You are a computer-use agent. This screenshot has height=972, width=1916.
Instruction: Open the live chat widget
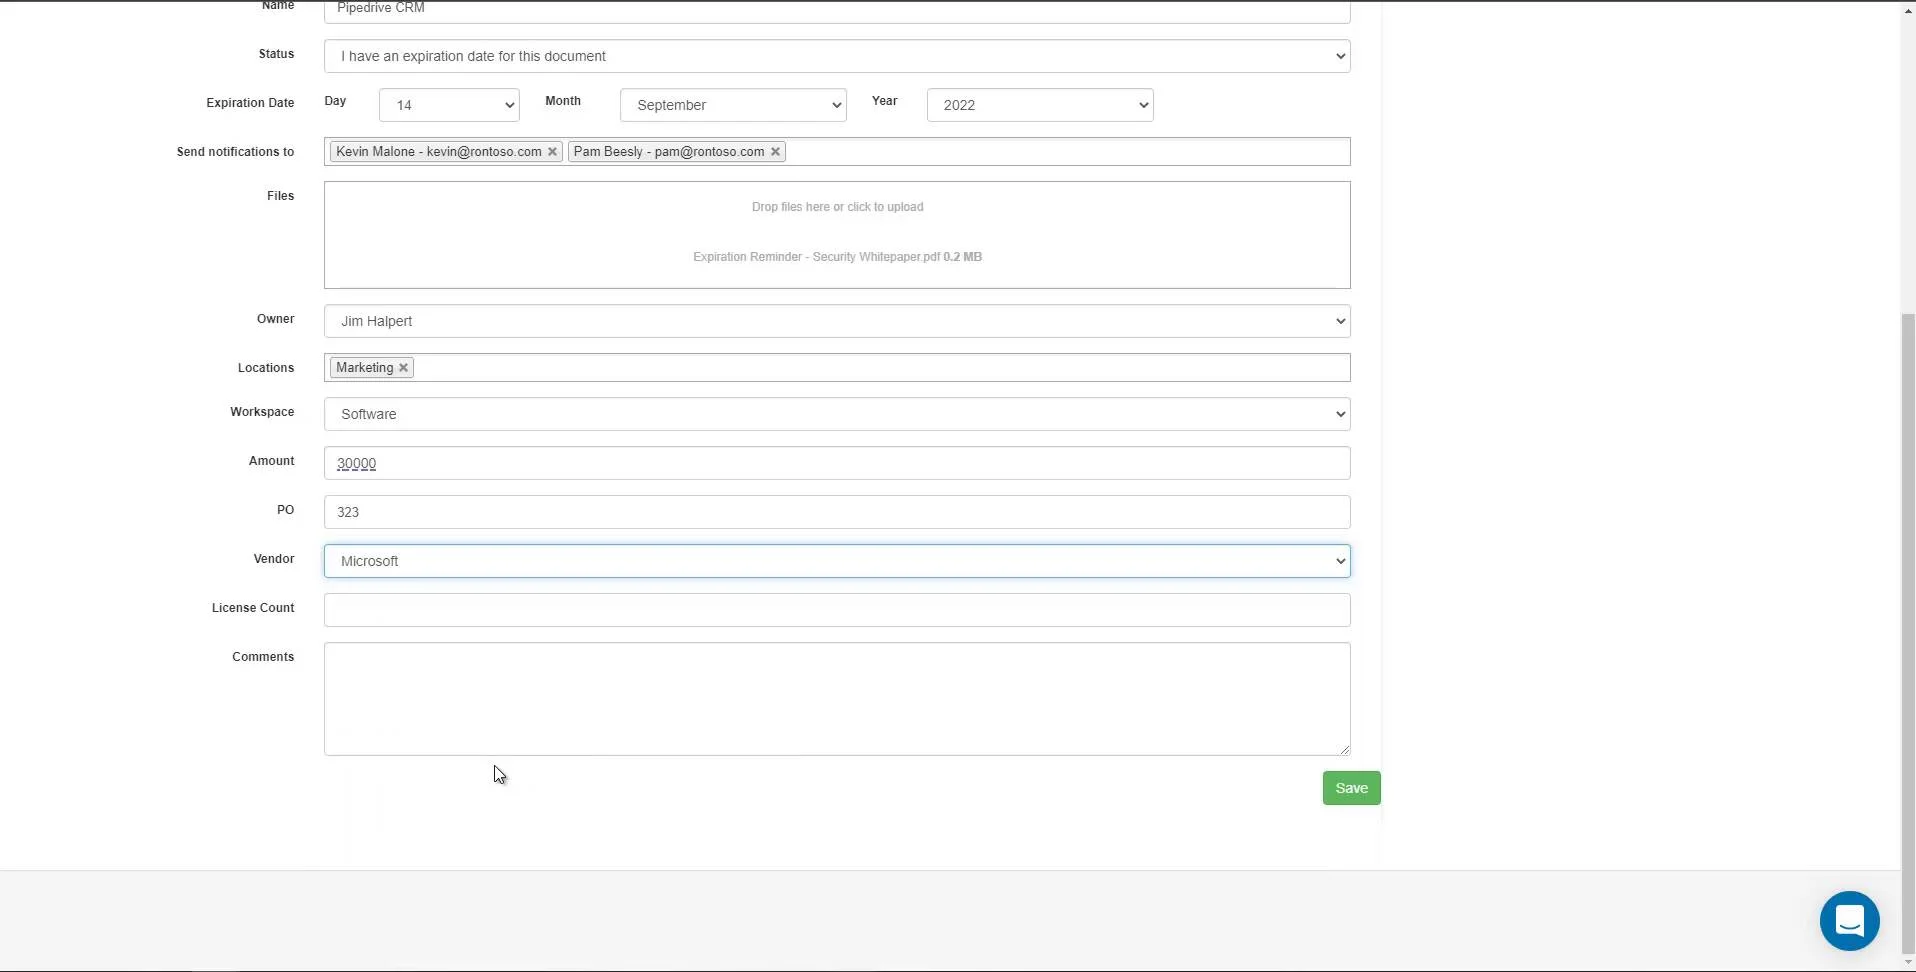(x=1849, y=921)
